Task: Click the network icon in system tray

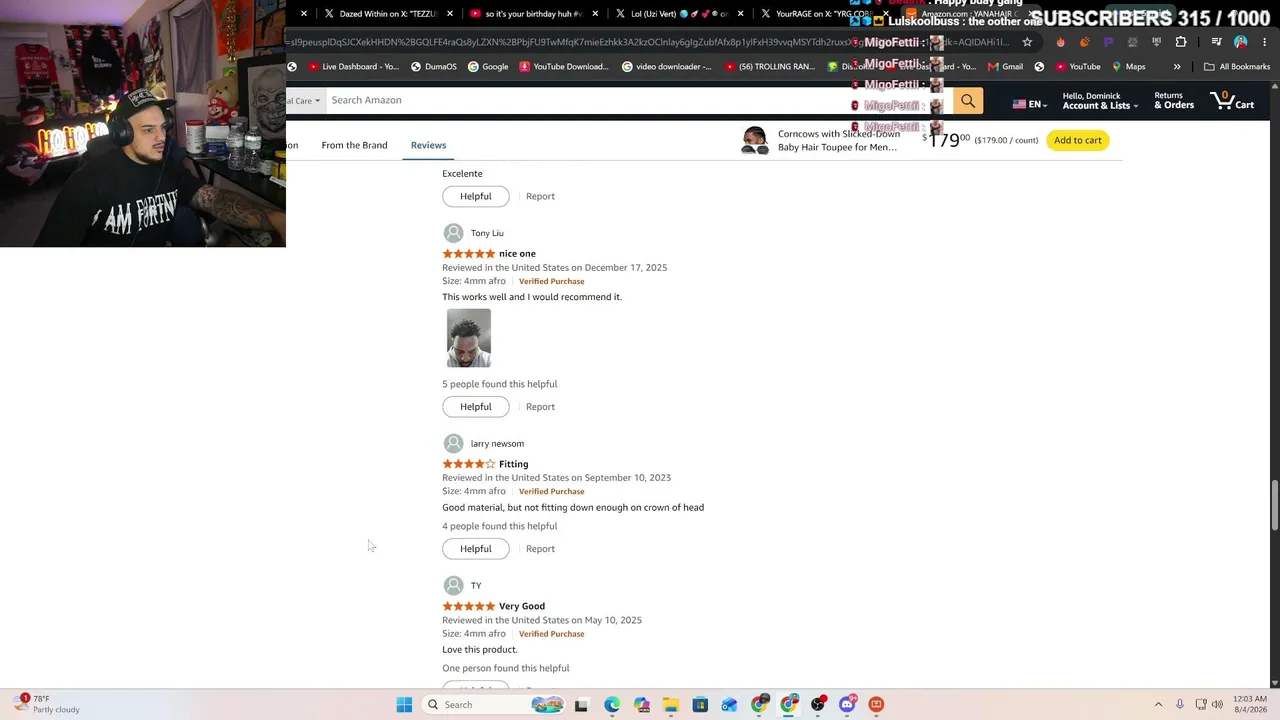Action: click(1201, 705)
